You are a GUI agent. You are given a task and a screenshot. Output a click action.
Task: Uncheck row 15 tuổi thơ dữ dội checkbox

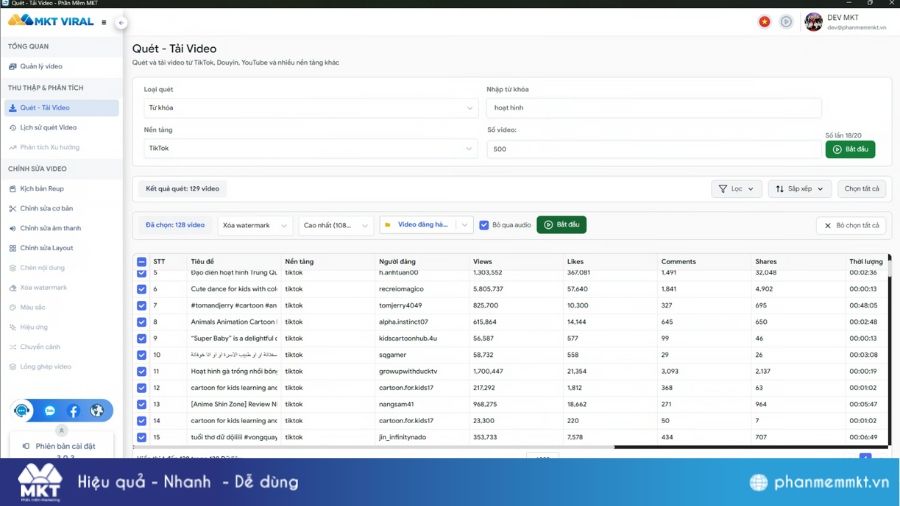(x=141, y=437)
